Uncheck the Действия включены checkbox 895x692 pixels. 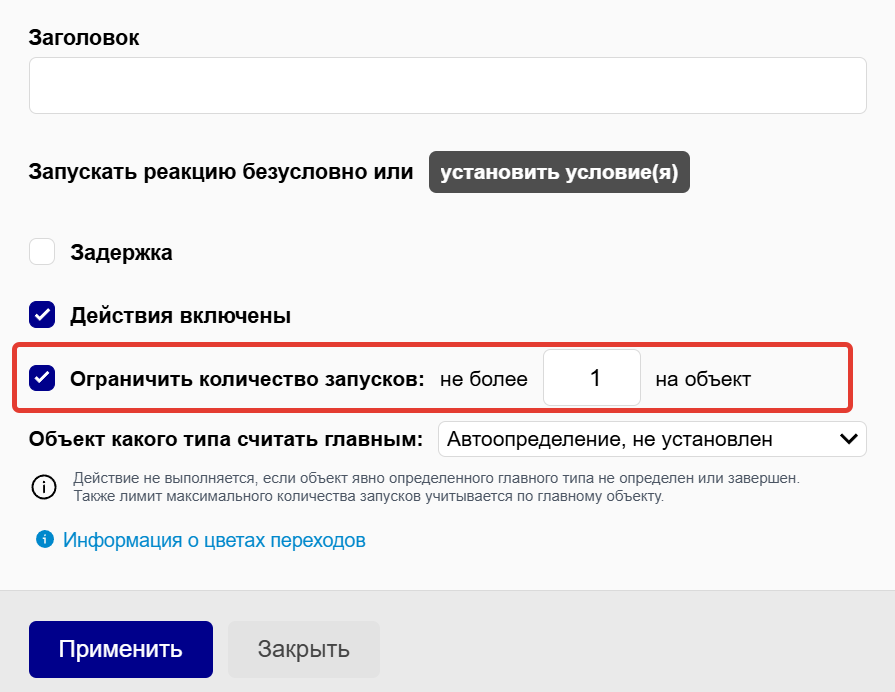pyautogui.click(x=42, y=315)
